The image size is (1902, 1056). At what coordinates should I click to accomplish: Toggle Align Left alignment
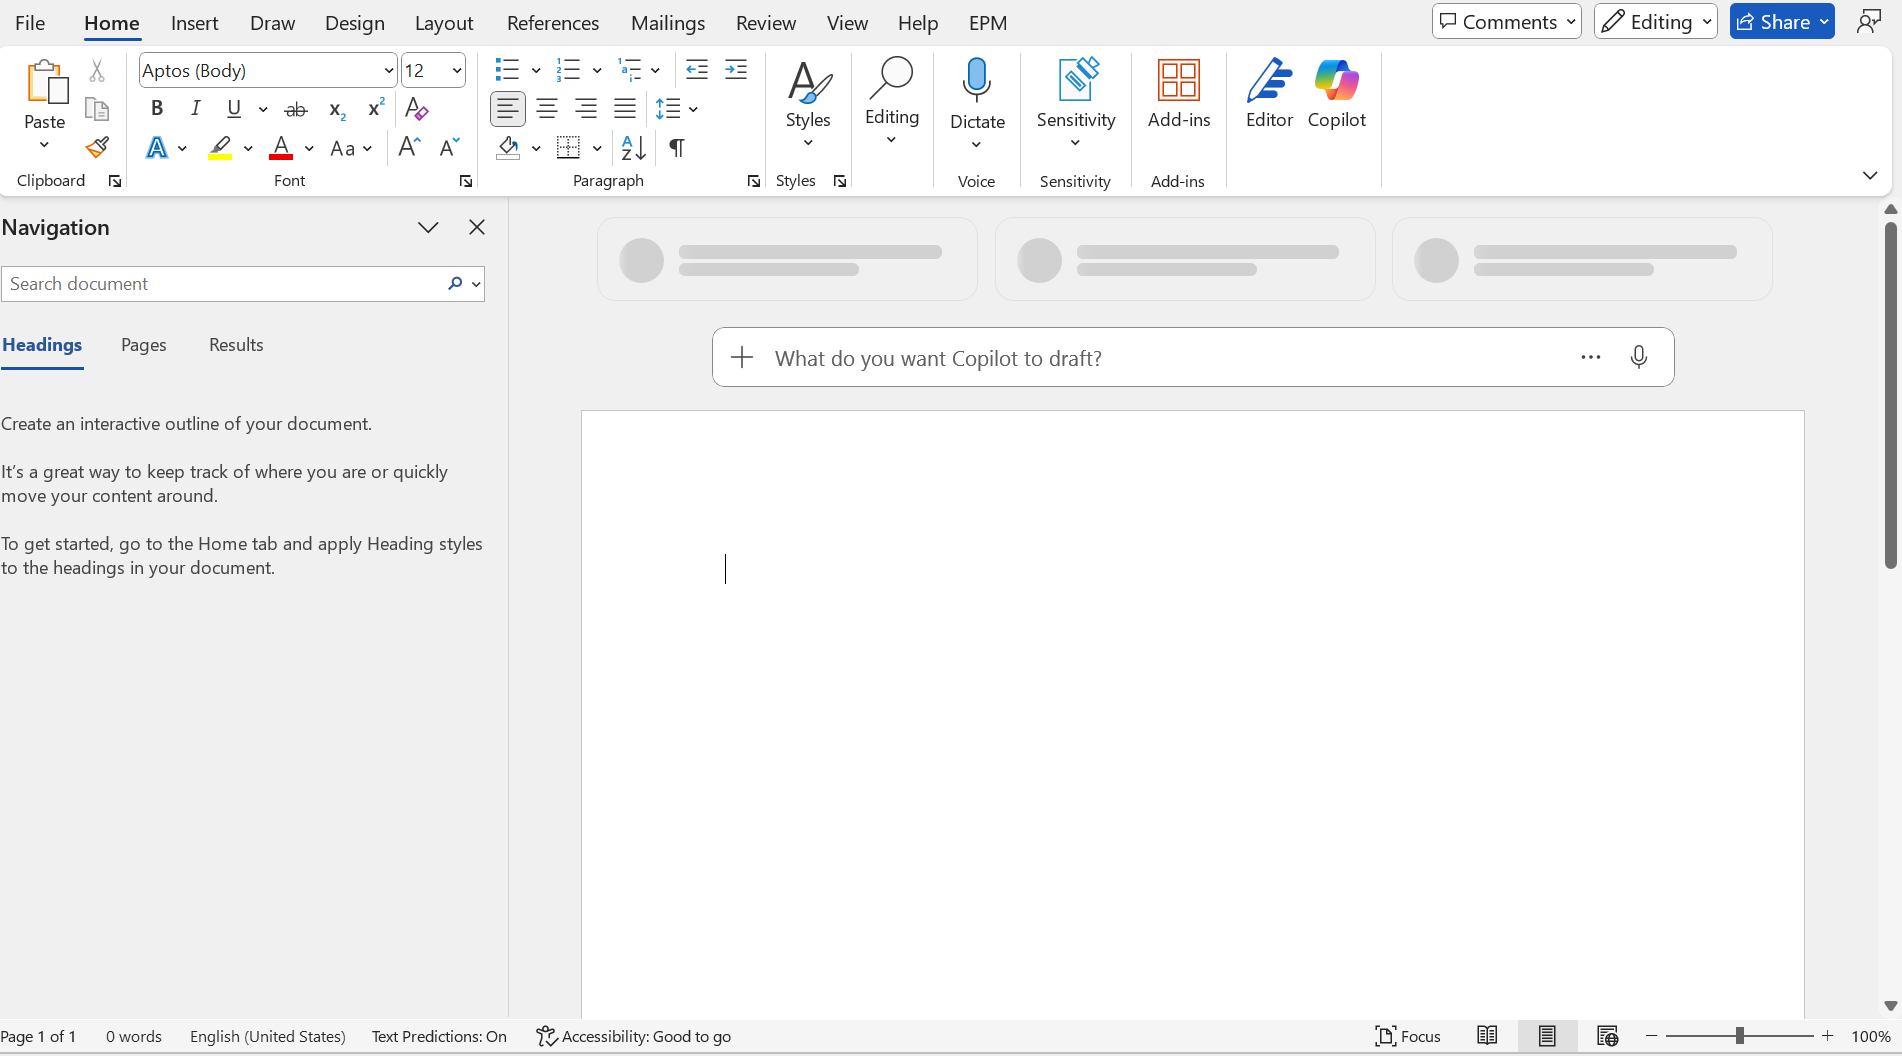click(x=508, y=109)
